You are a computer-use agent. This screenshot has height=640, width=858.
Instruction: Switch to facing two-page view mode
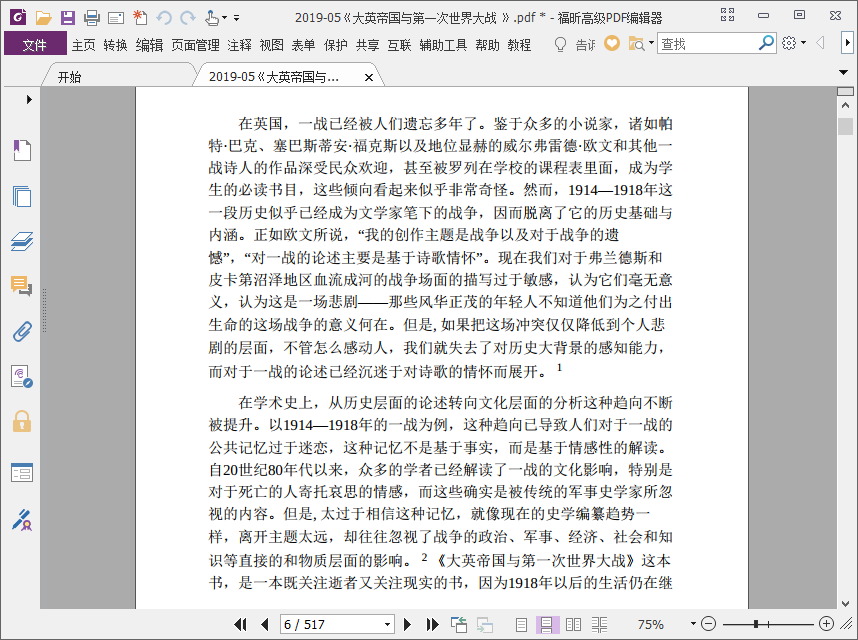tap(573, 624)
